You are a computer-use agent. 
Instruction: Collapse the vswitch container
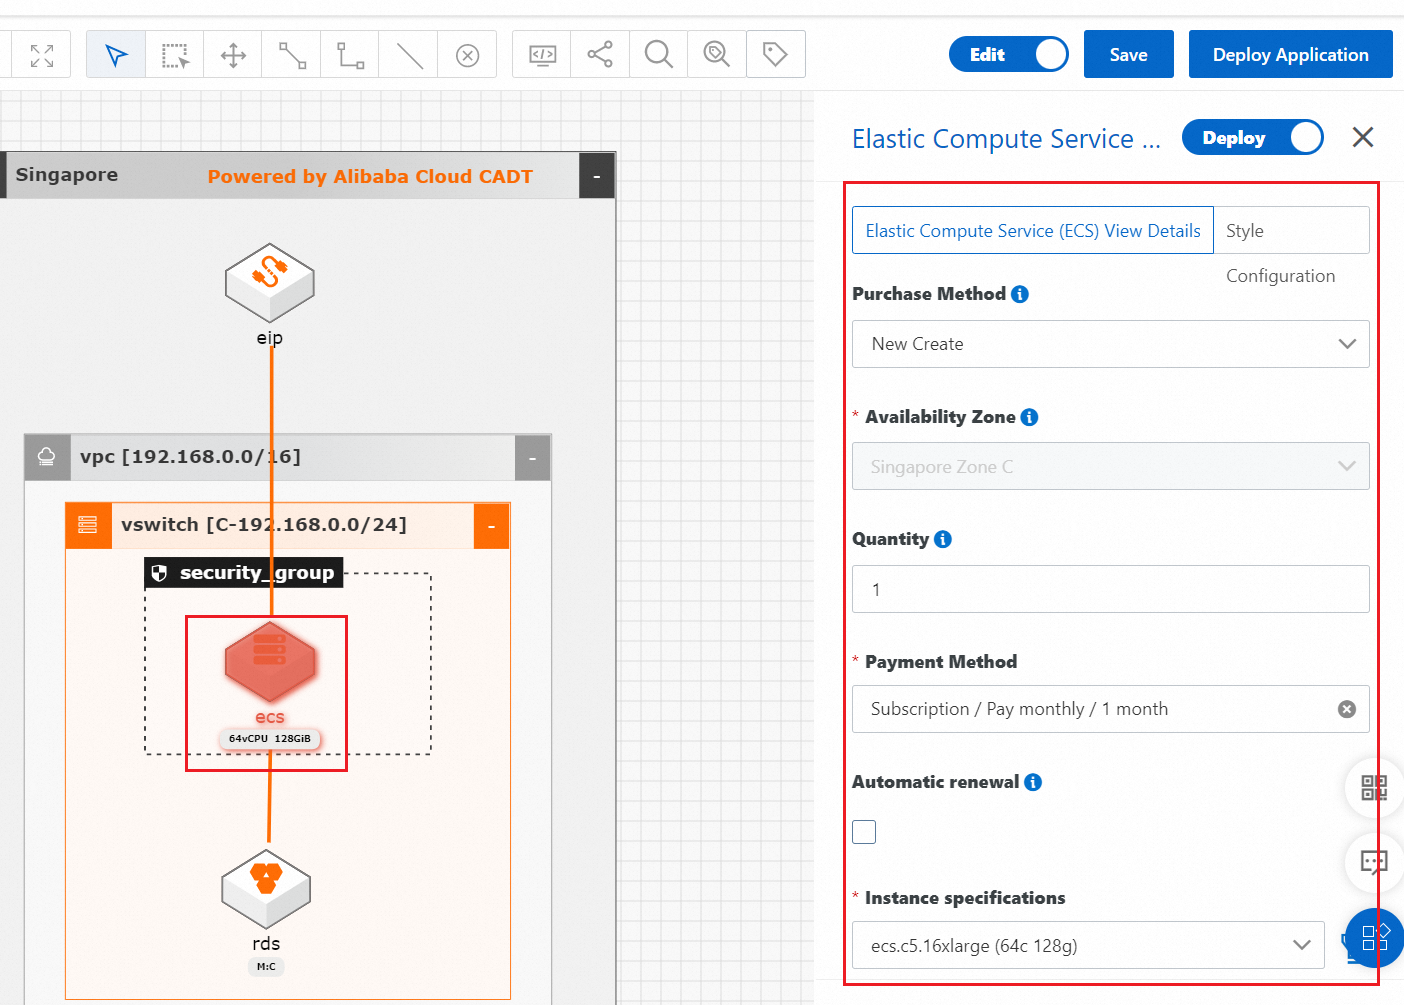(x=492, y=526)
